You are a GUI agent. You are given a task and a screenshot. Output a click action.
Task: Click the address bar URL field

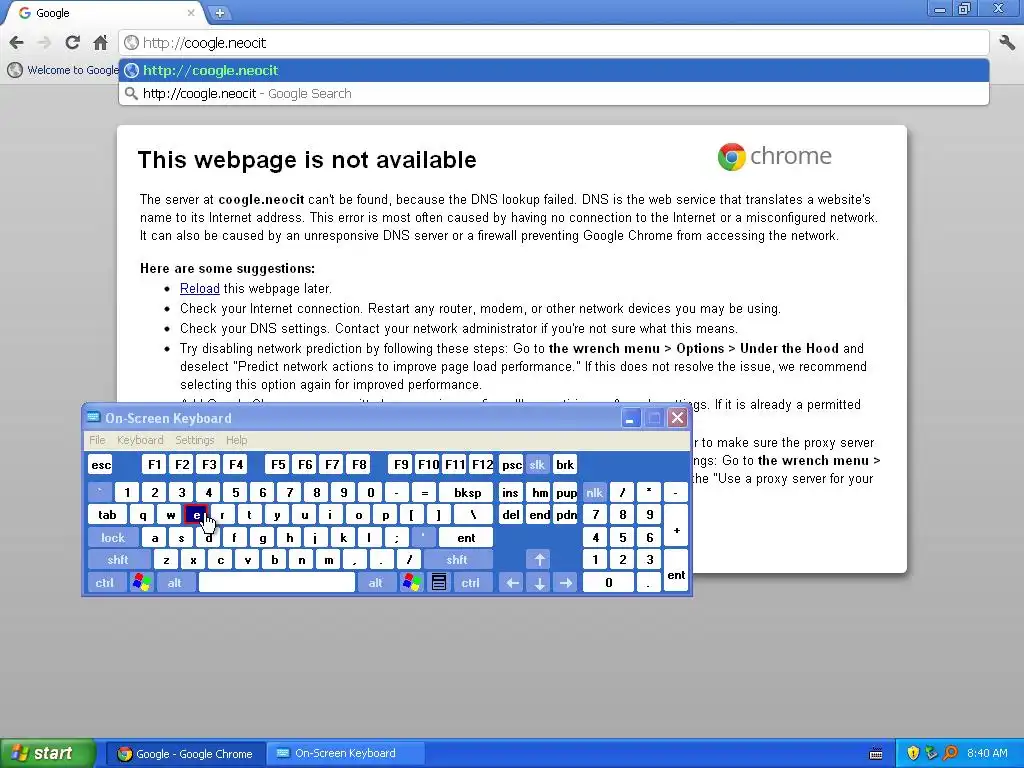(x=554, y=43)
